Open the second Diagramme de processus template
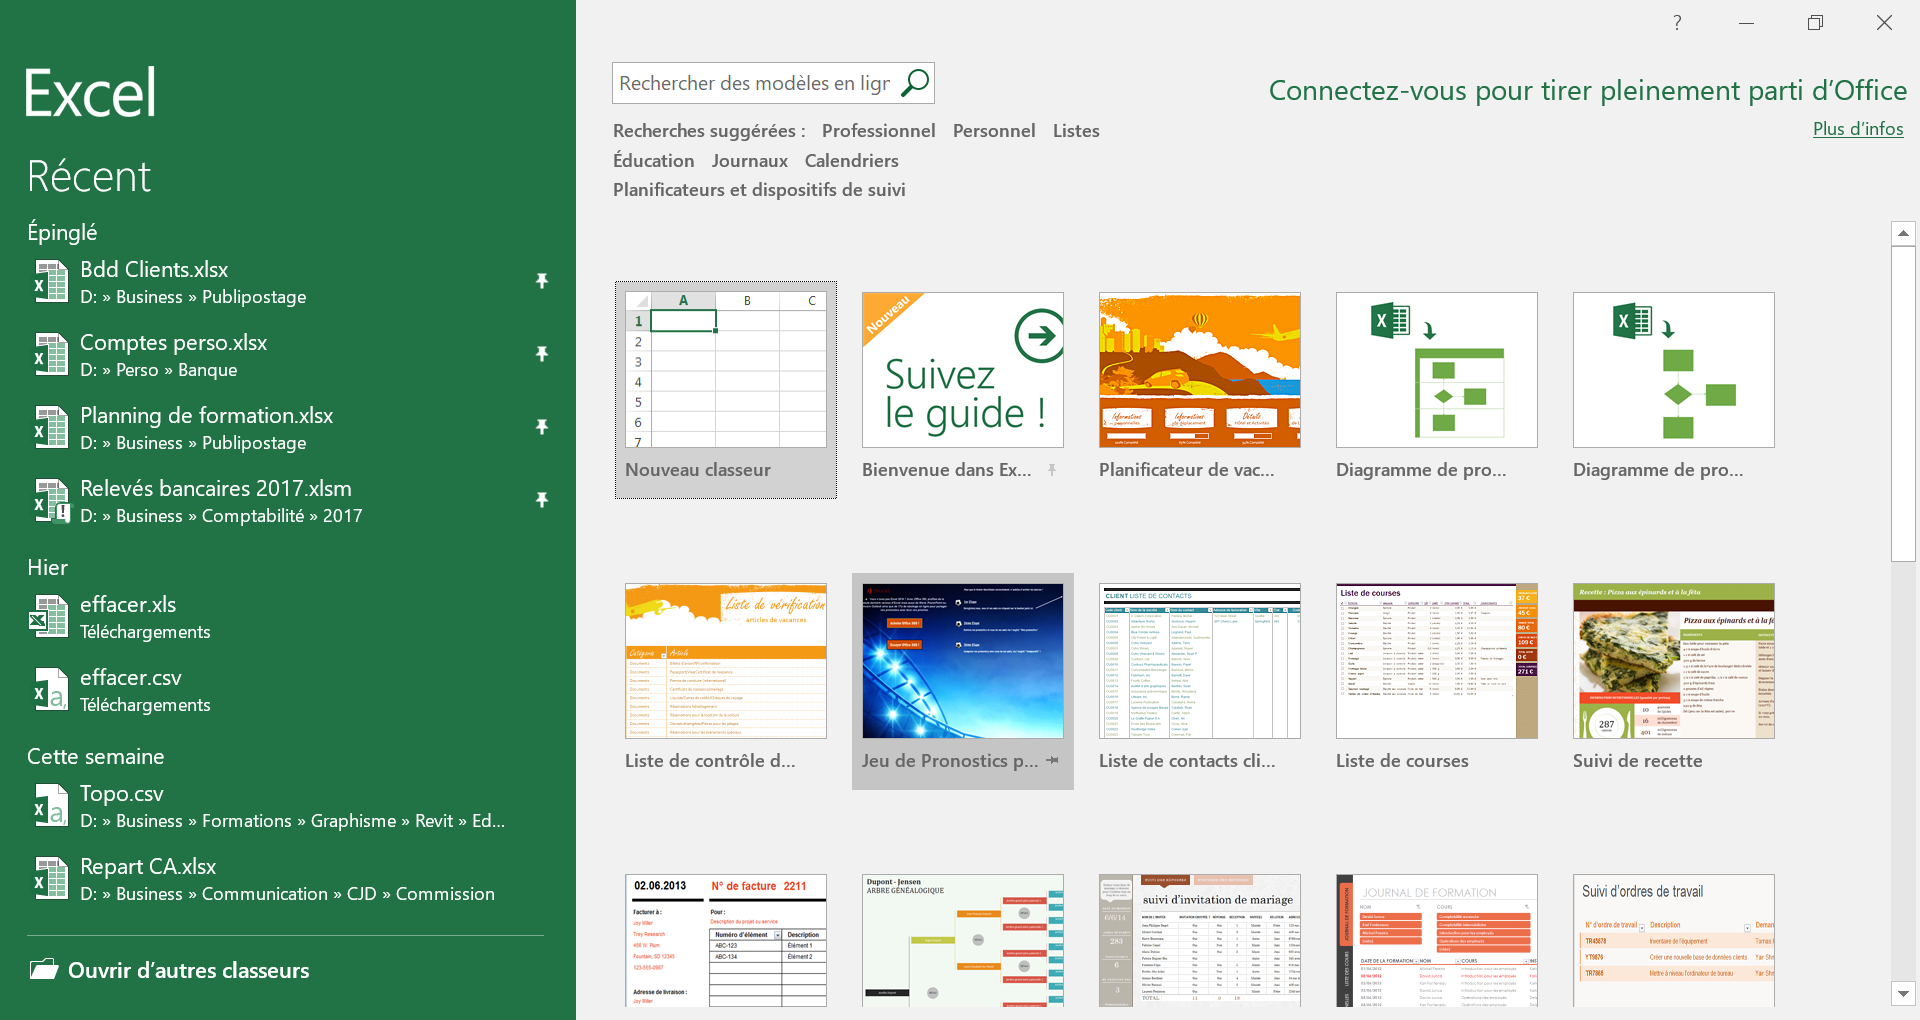The height and width of the screenshot is (1020, 1920). 1673,370
